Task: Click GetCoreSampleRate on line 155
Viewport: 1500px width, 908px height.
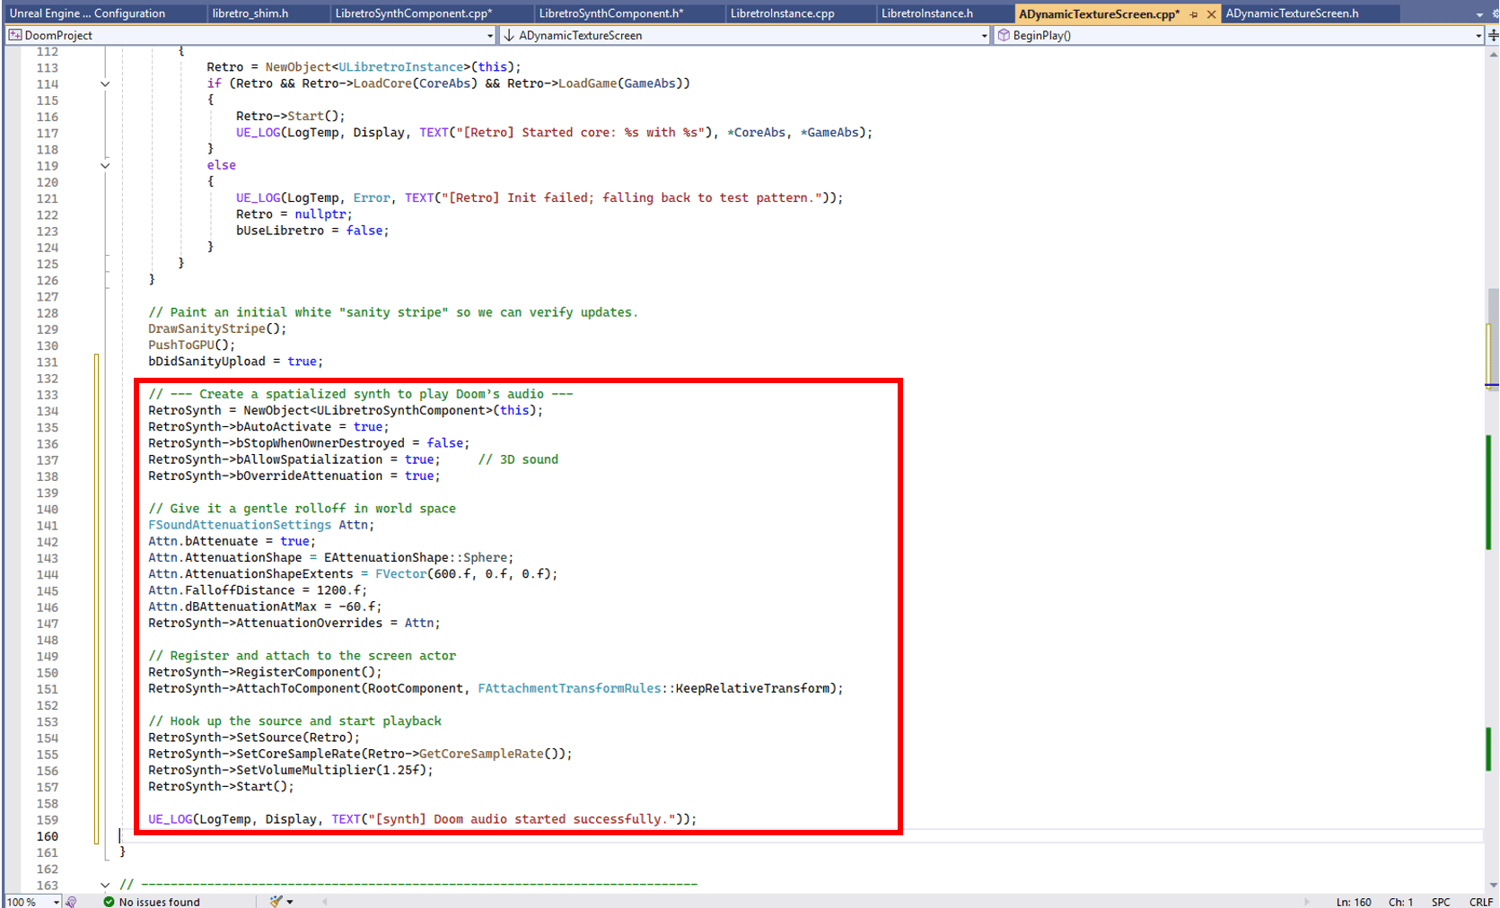Action: (481, 754)
